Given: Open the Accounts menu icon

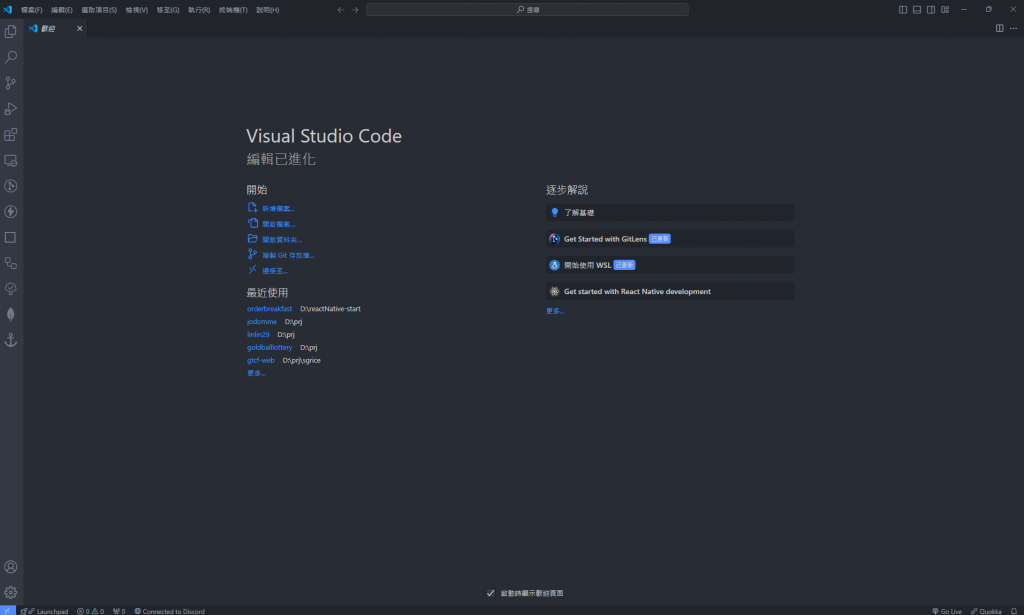Looking at the screenshot, I should point(10,567).
